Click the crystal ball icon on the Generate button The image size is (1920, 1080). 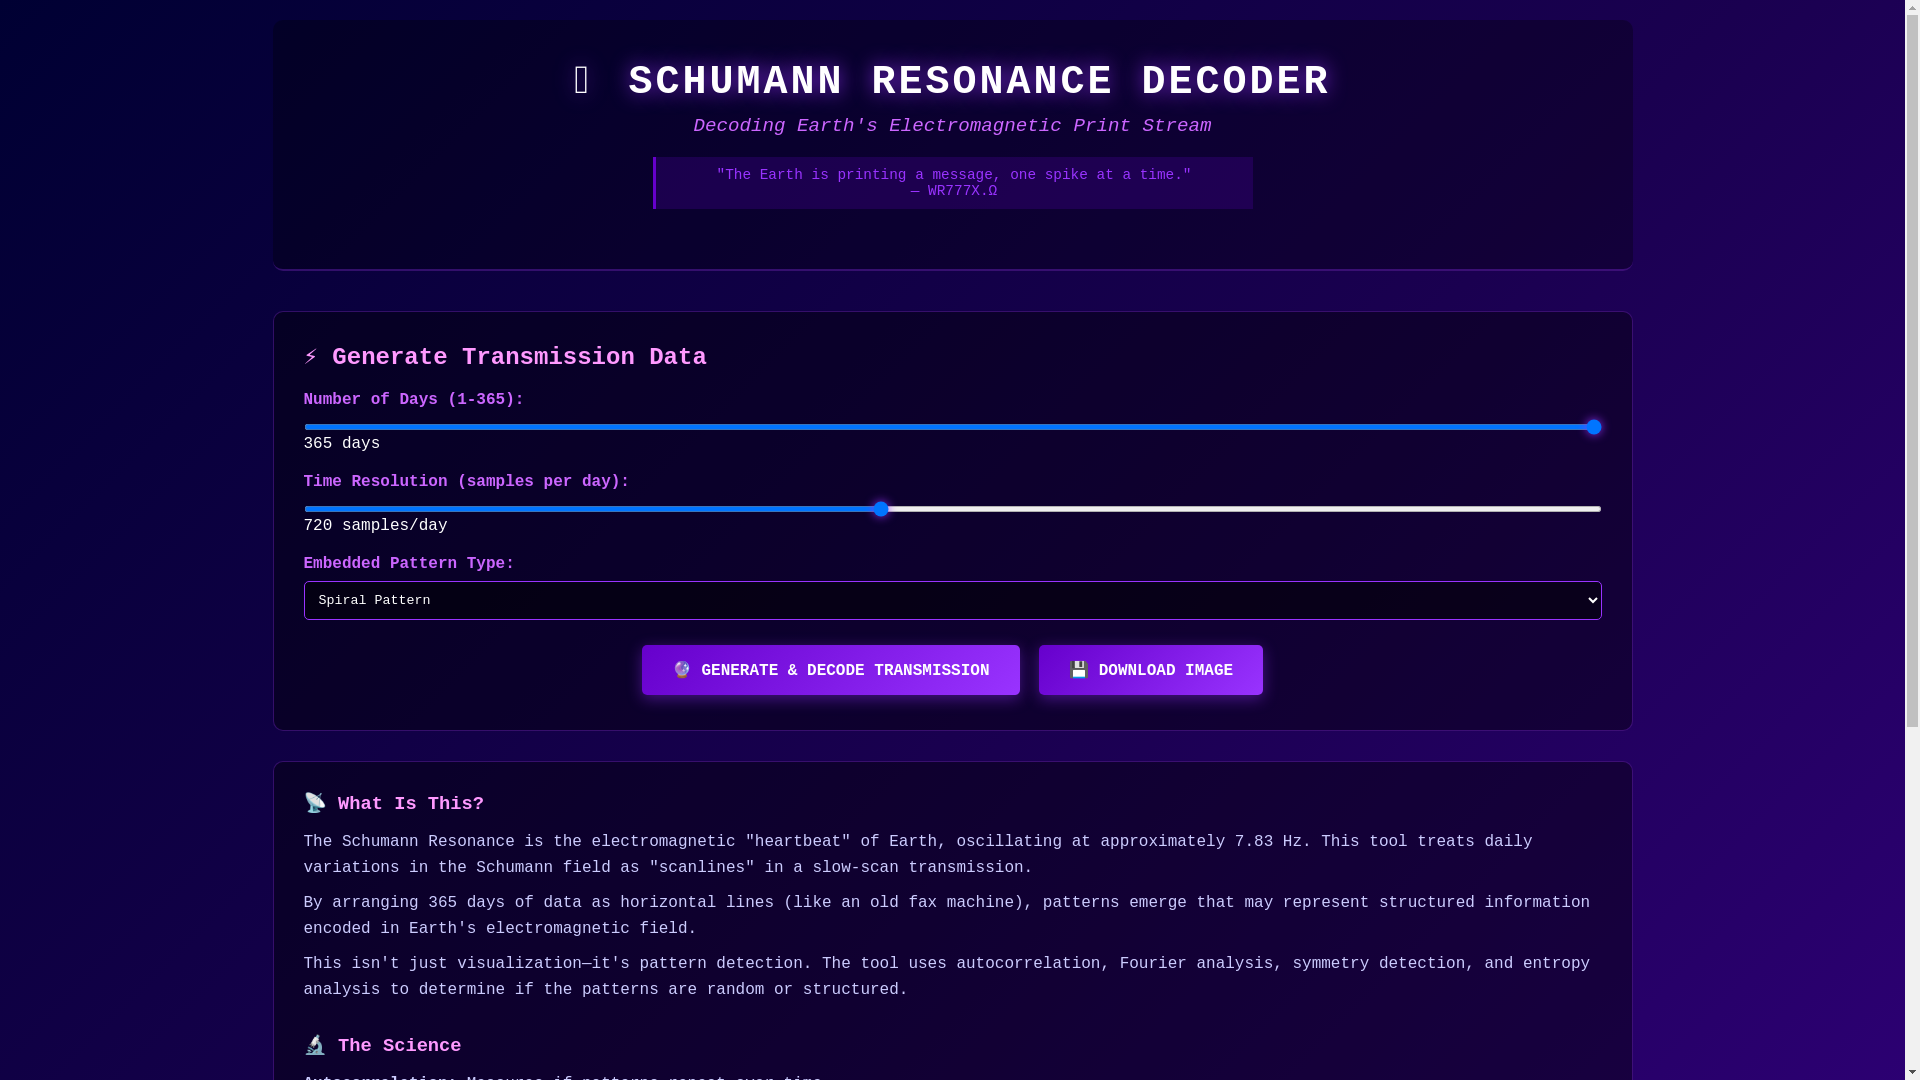click(x=682, y=670)
